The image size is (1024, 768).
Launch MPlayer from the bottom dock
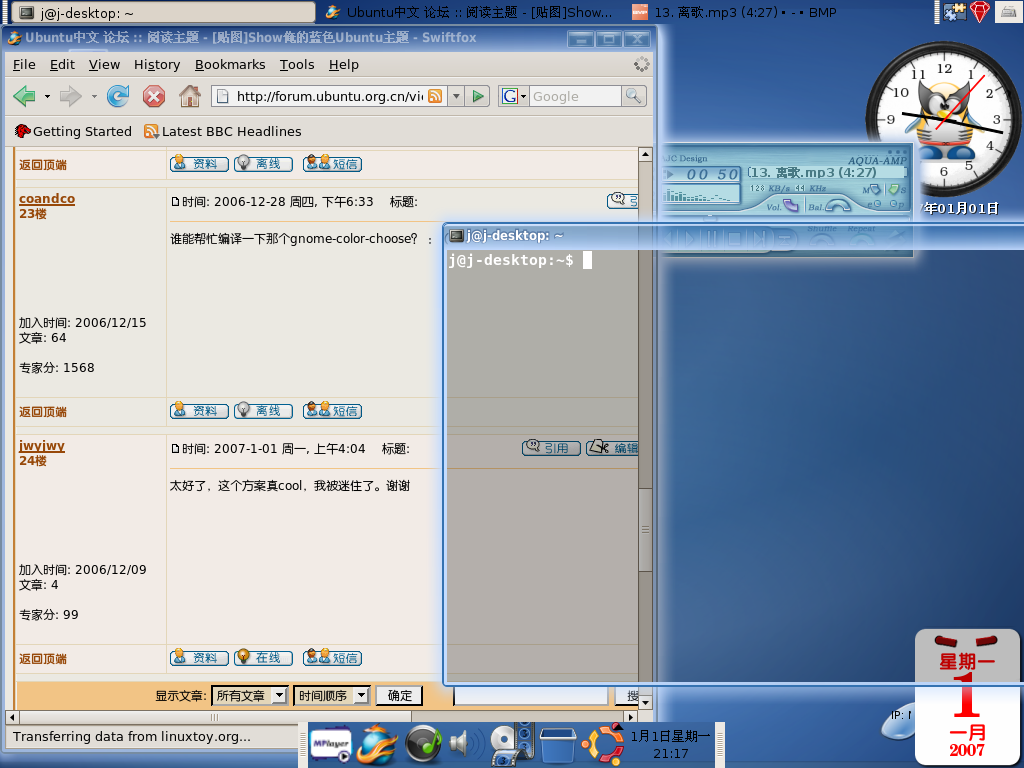click(x=330, y=744)
